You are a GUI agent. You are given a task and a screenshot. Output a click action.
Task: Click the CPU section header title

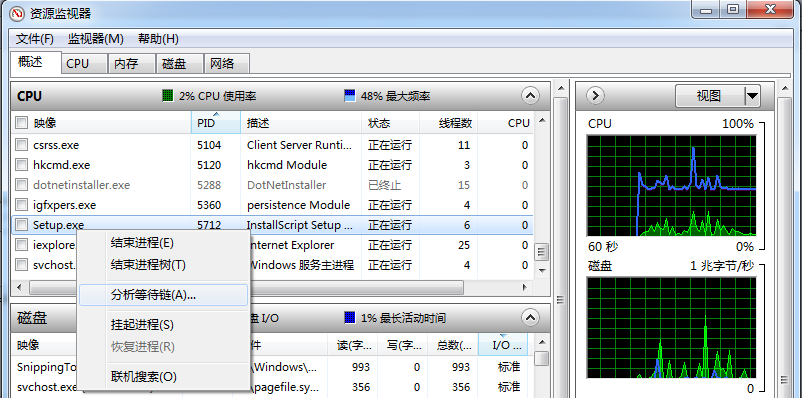click(x=30, y=96)
